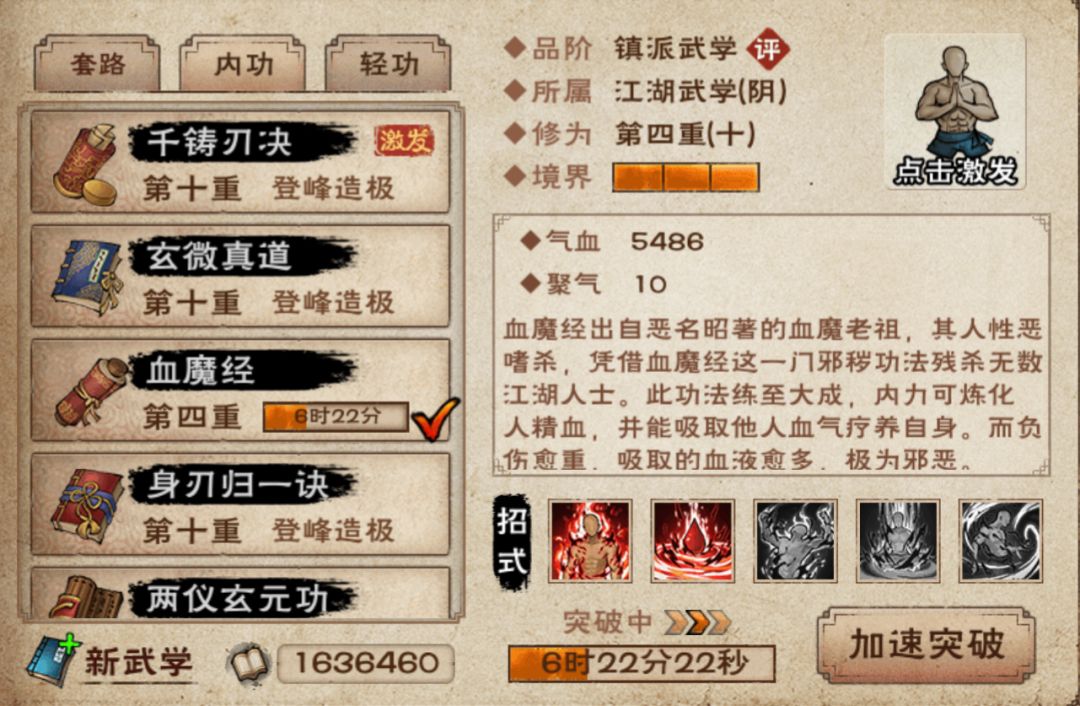The image size is (1080, 706).
Task: Select the fourth locked meditation skill icon
Action: [897, 541]
